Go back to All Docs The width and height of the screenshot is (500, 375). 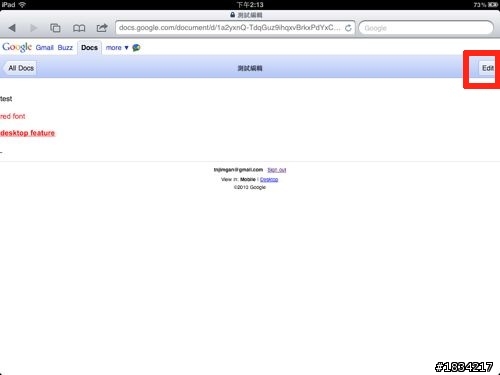[20, 68]
